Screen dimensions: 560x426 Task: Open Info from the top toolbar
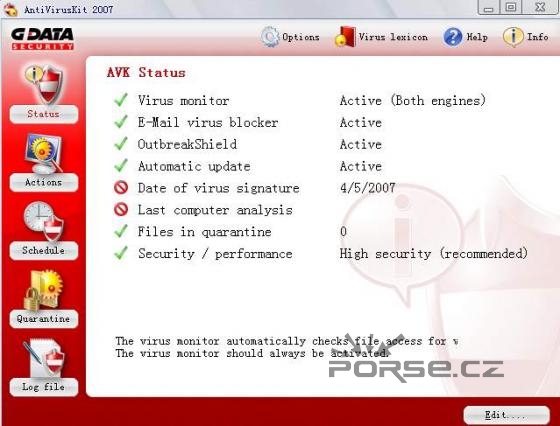[526, 37]
